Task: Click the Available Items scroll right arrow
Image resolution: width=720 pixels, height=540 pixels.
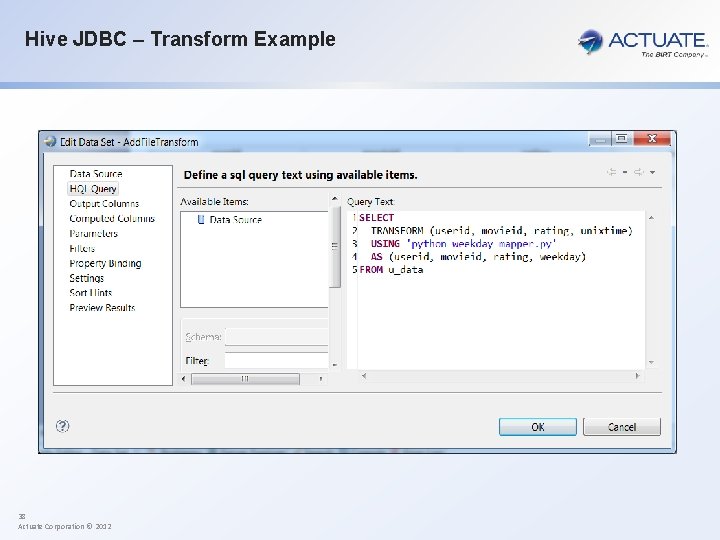Action: (x=321, y=379)
